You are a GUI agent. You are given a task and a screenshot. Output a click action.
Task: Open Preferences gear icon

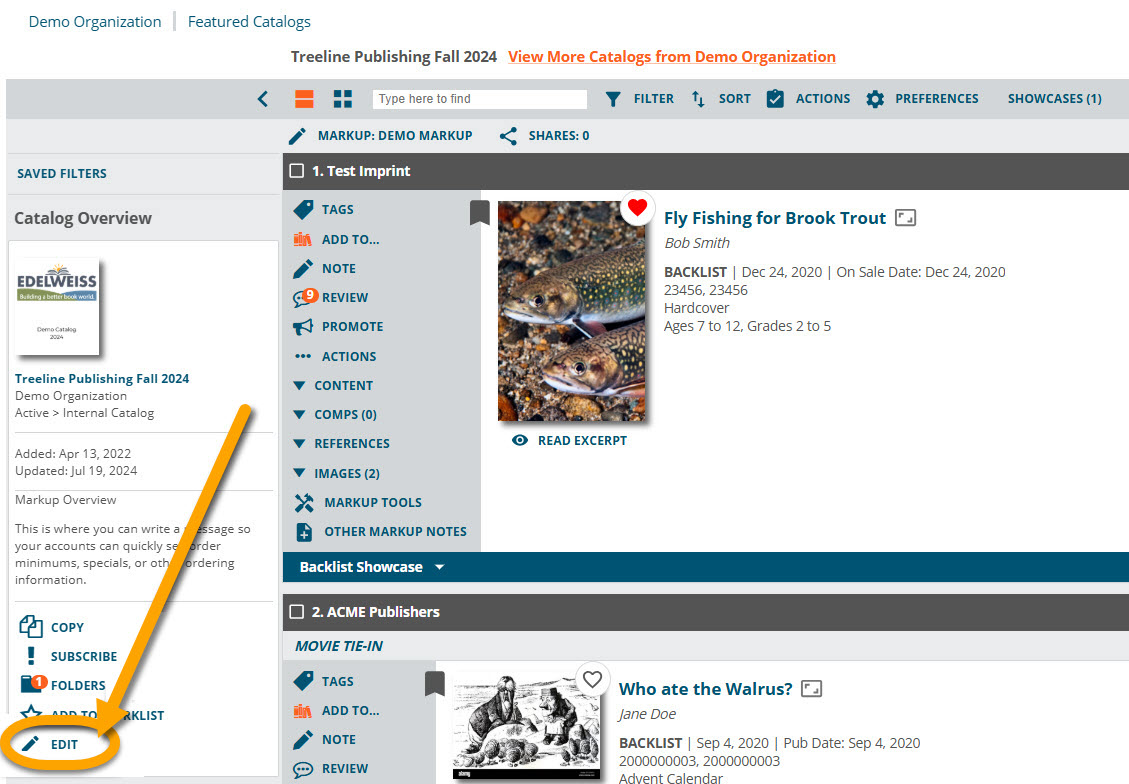[x=875, y=99]
